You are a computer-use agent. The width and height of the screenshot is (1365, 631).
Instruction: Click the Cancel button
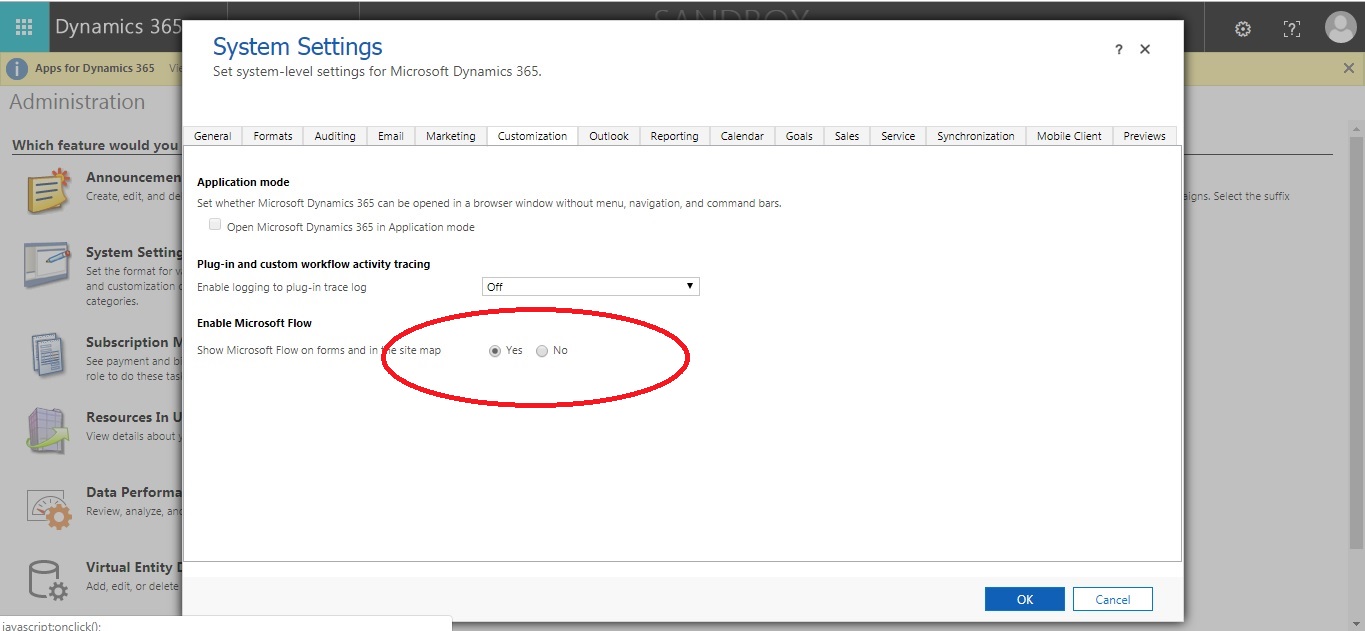pyautogui.click(x=1112, y=599)
